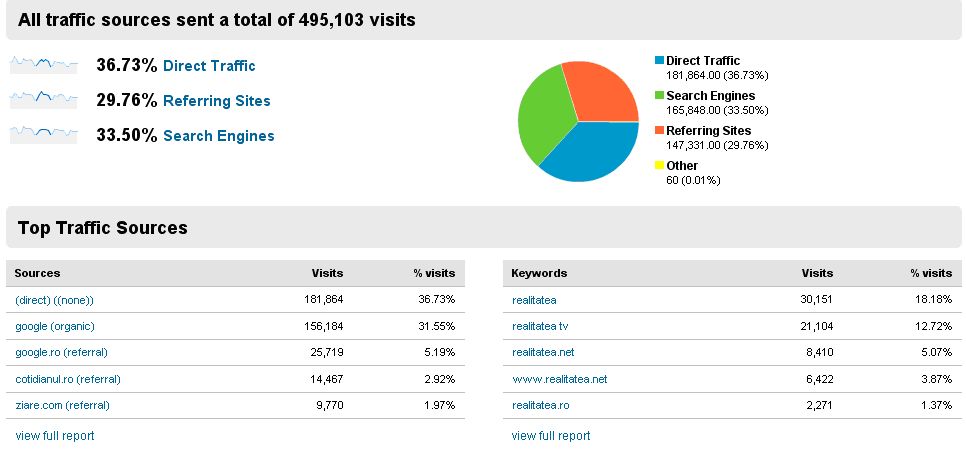This screenshot has width=966, height=456.
Task: Open the Referring Sites link
Action: (x=216, y=101)
